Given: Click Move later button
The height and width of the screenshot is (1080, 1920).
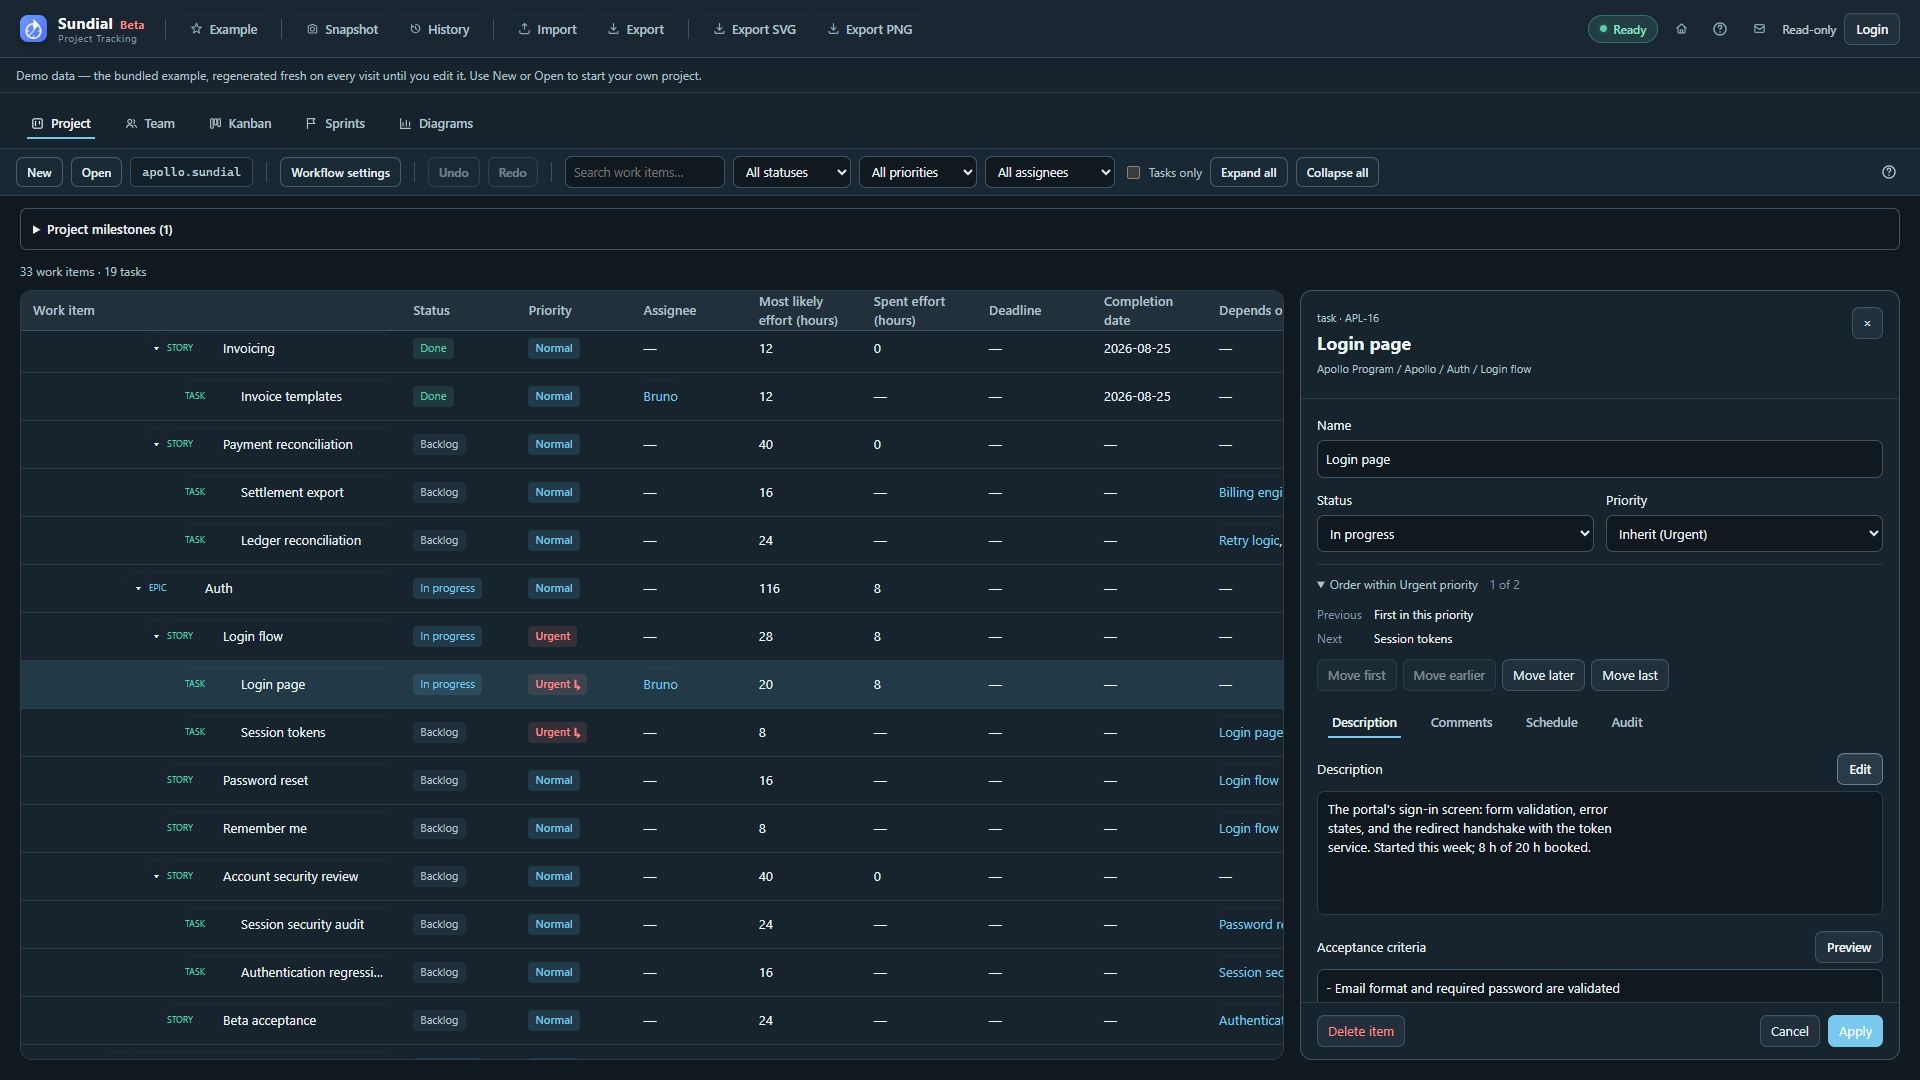Looking at the screenshot, I should pos(1543,675).
